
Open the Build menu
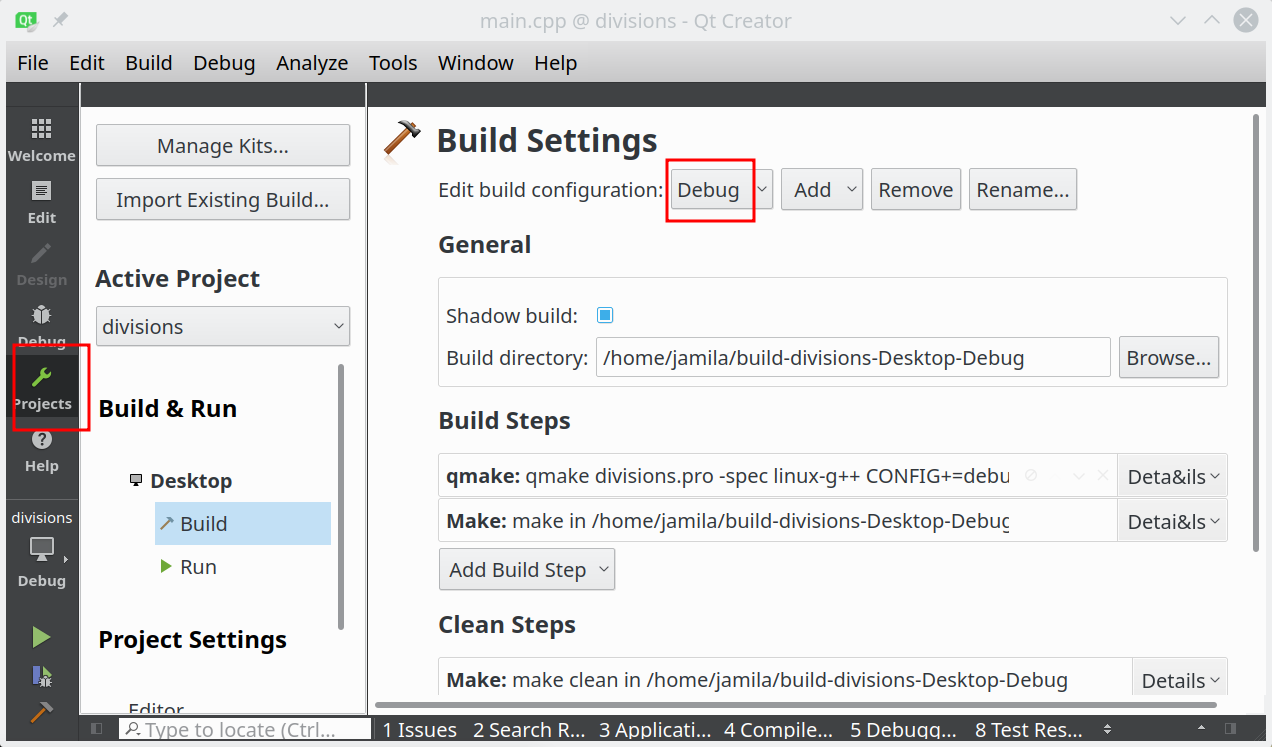(149, 63)
